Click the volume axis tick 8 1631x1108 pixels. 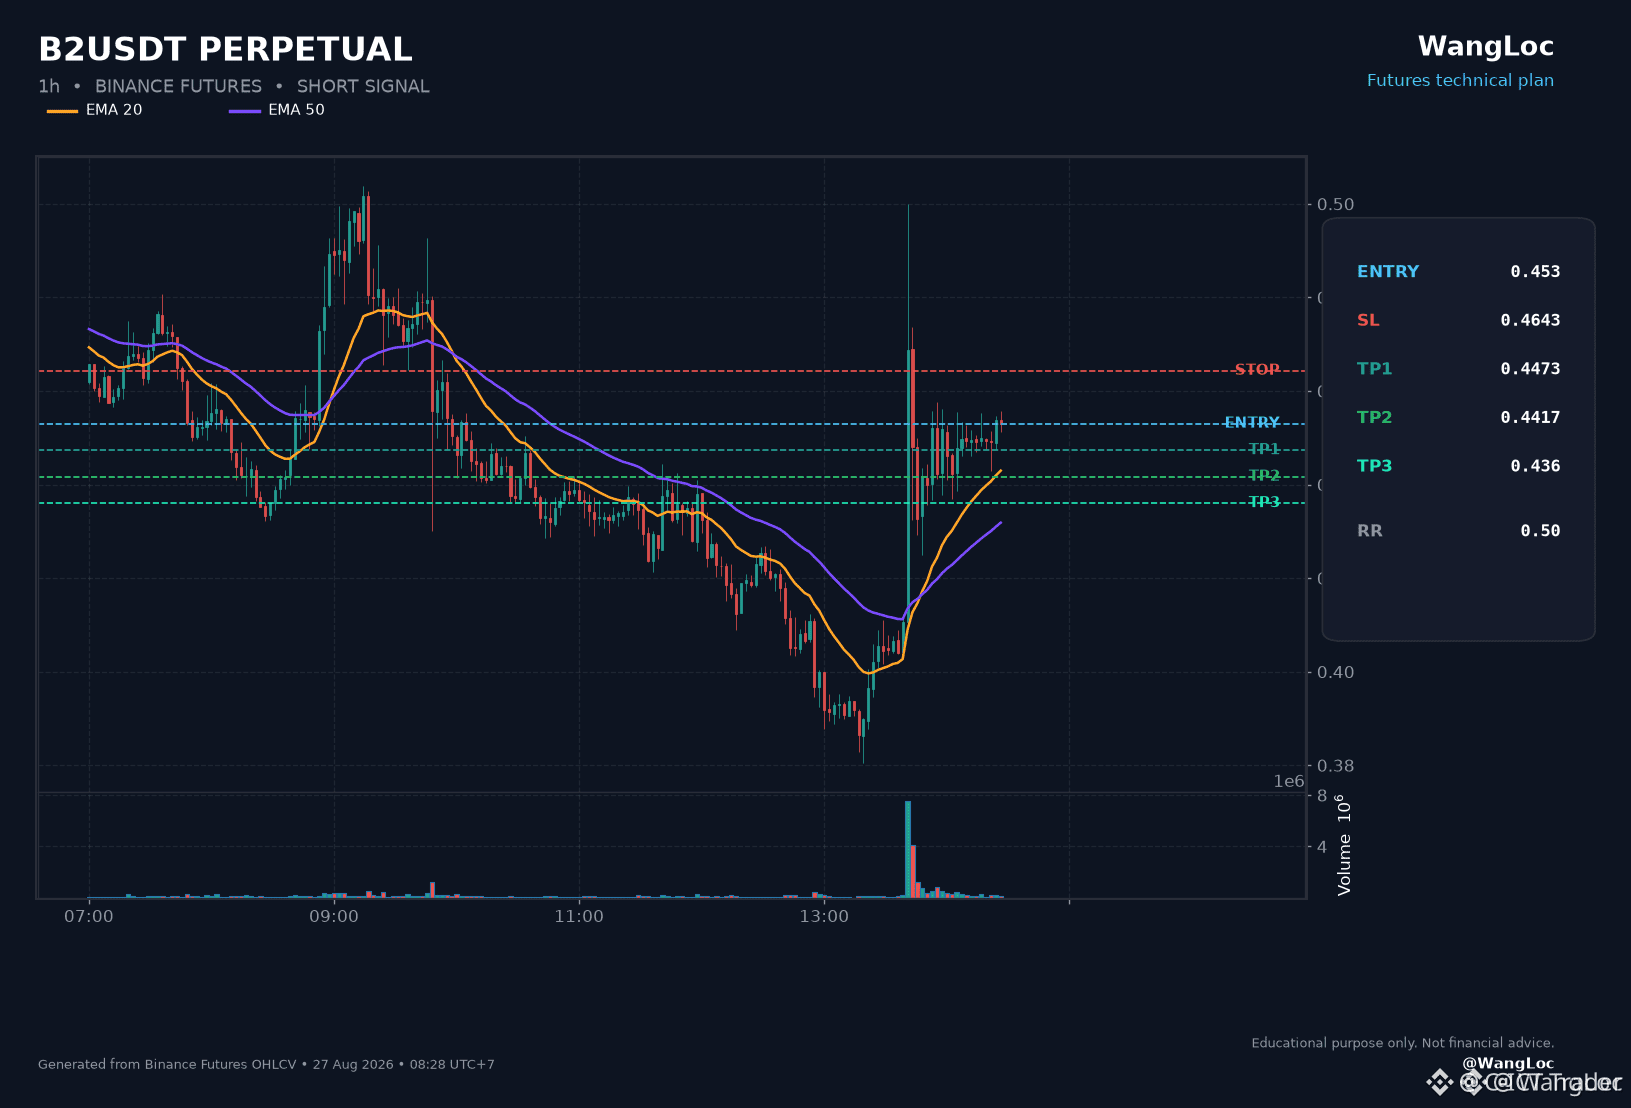pos(1322,796)
